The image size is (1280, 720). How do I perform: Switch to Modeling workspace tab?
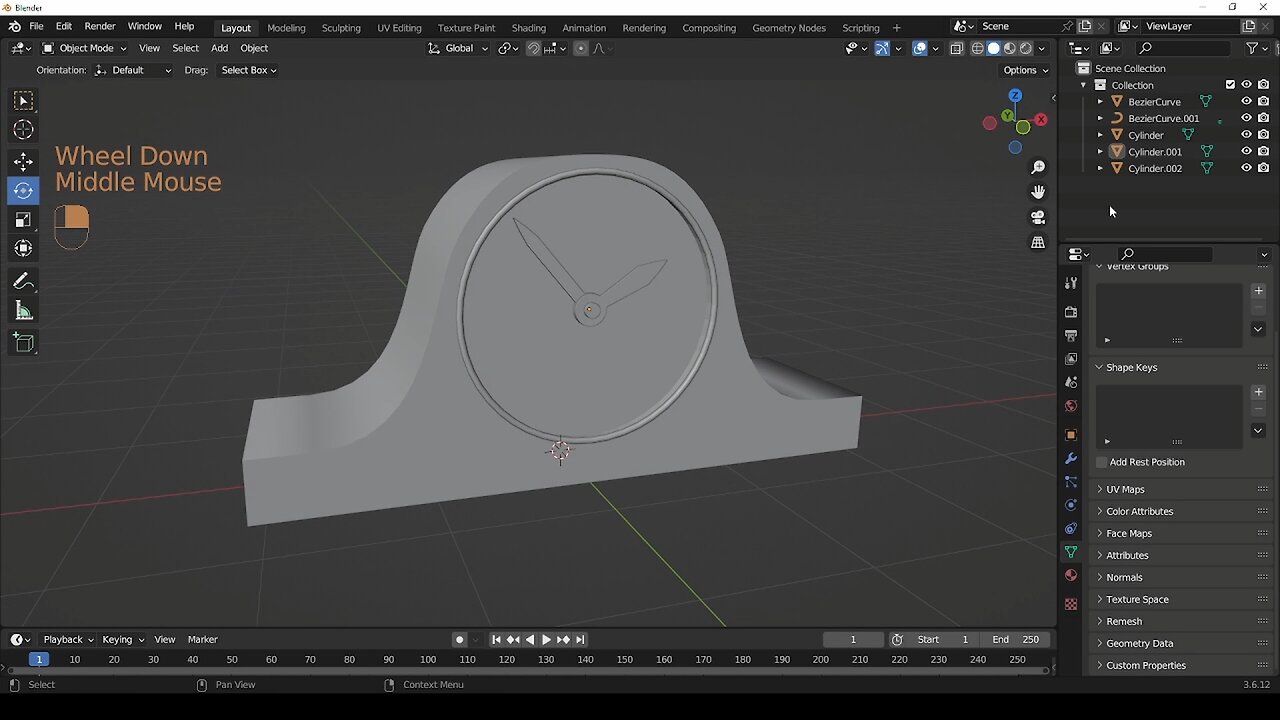tap(286, 28)
